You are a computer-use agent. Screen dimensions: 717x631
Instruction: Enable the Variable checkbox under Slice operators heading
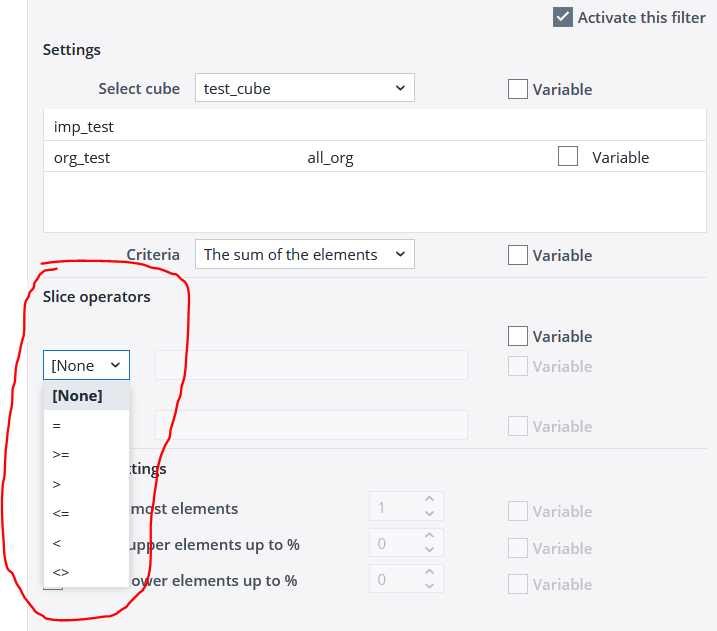pos(518,336)
